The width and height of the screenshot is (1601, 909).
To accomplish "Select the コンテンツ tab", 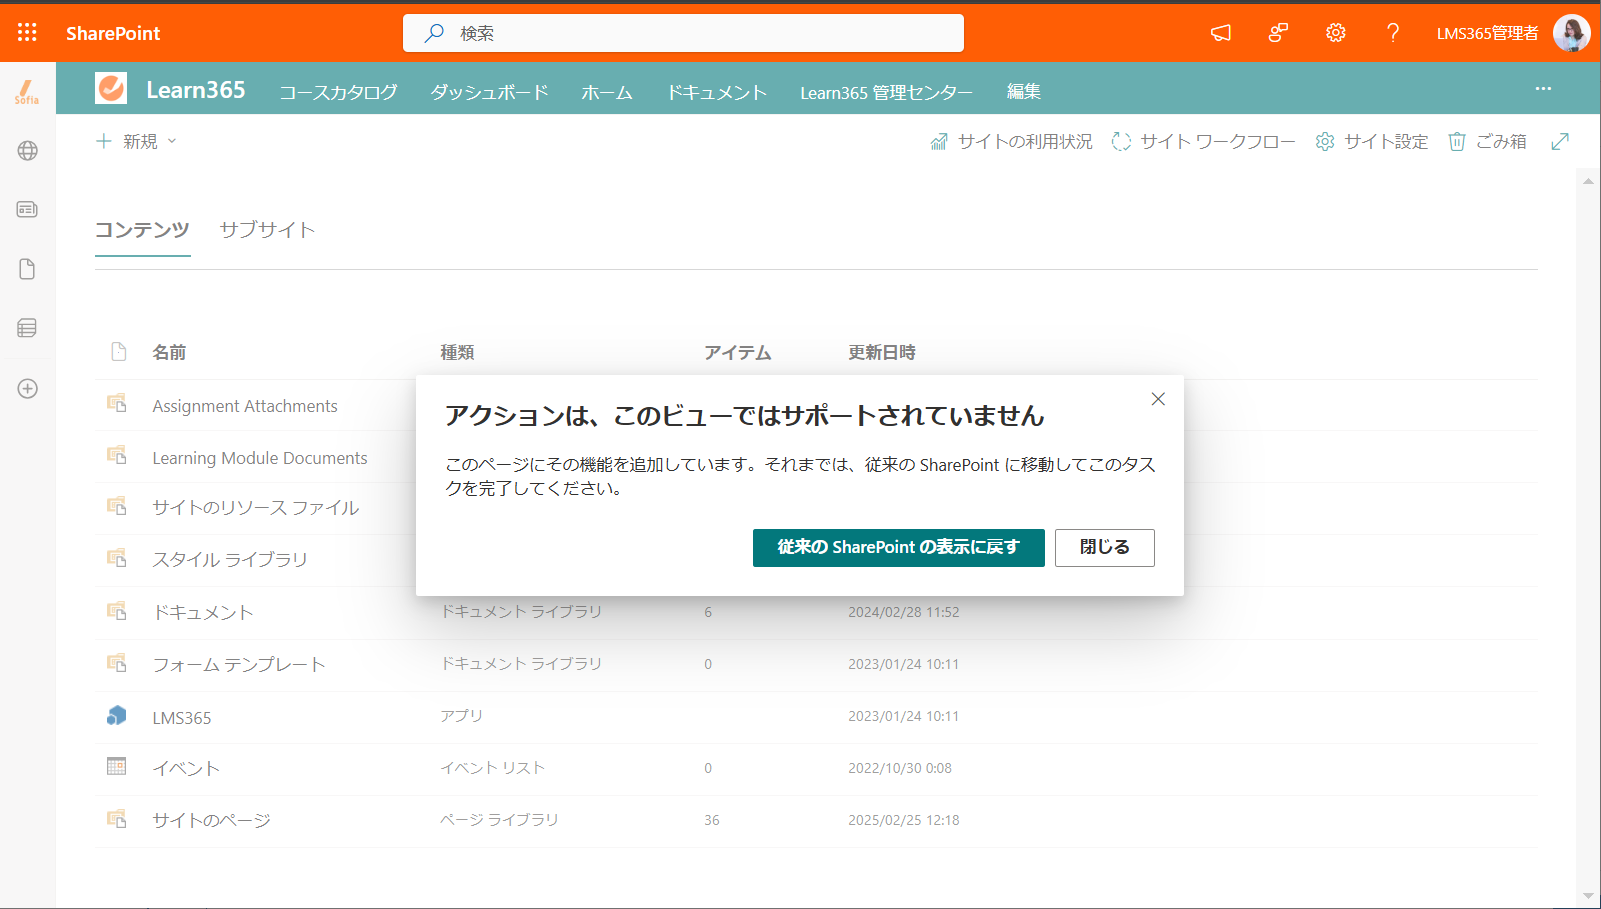I will [142, 230].
